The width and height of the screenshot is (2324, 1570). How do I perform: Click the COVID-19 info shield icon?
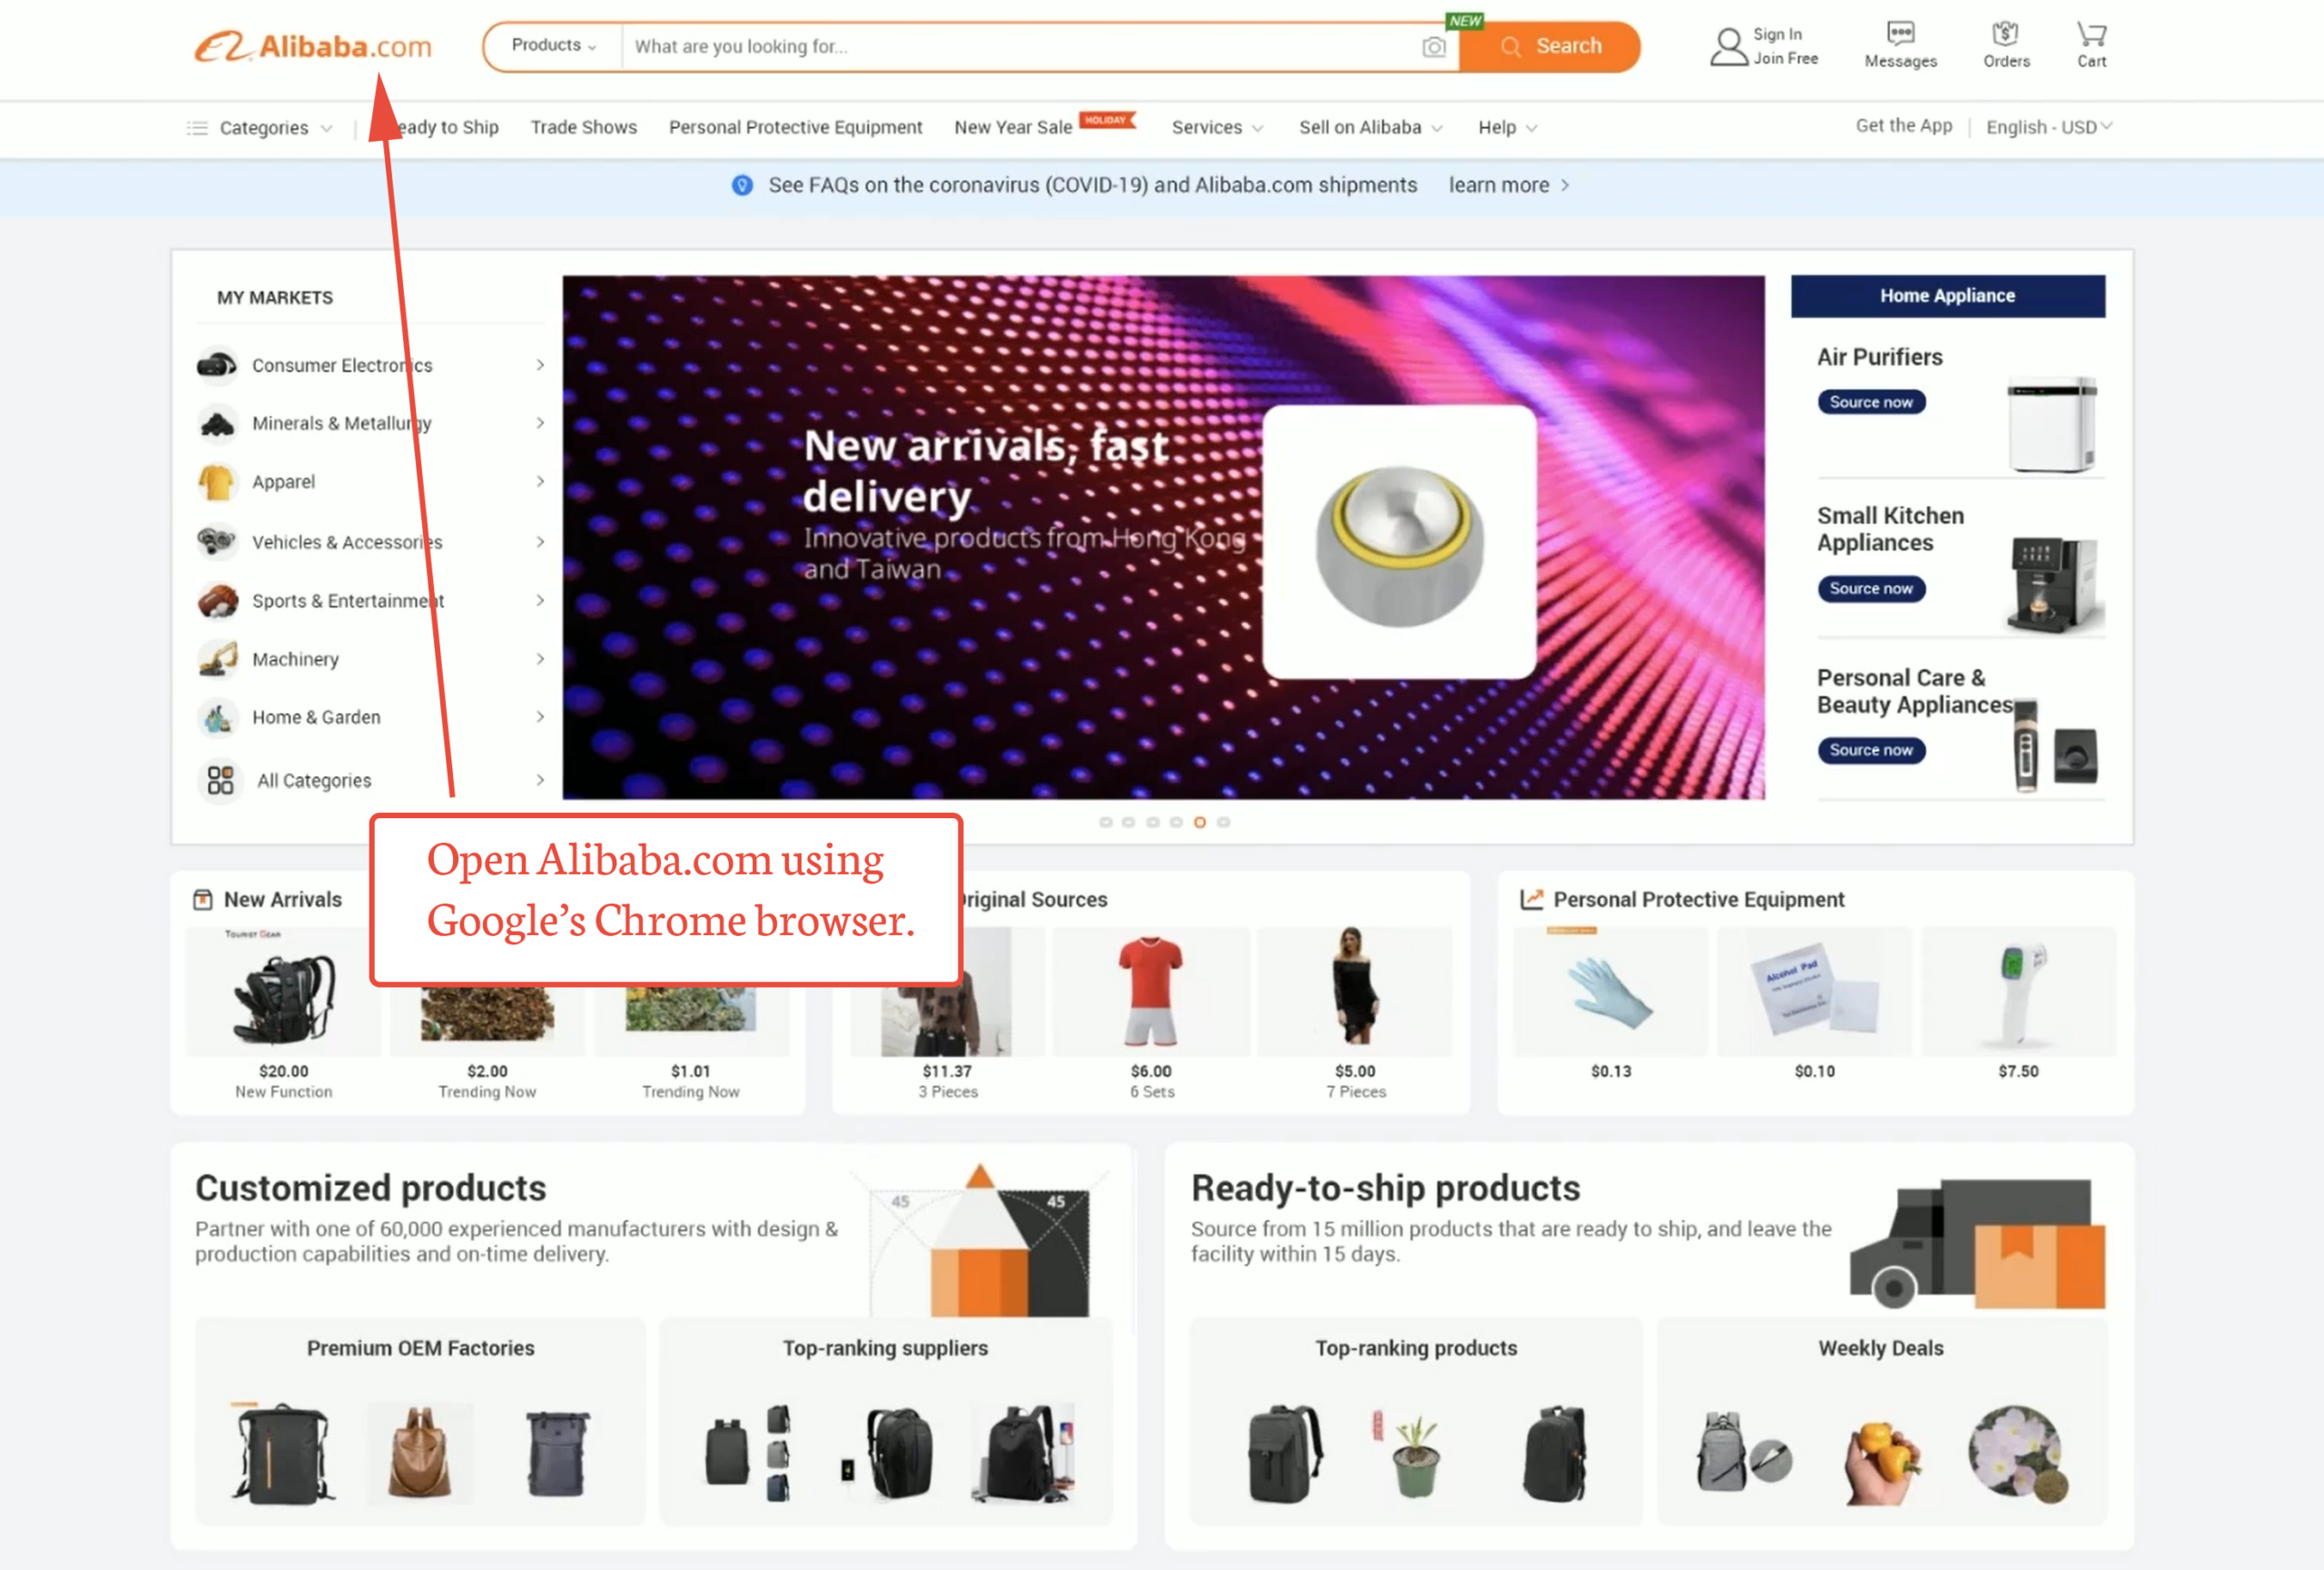coord(742,185)
